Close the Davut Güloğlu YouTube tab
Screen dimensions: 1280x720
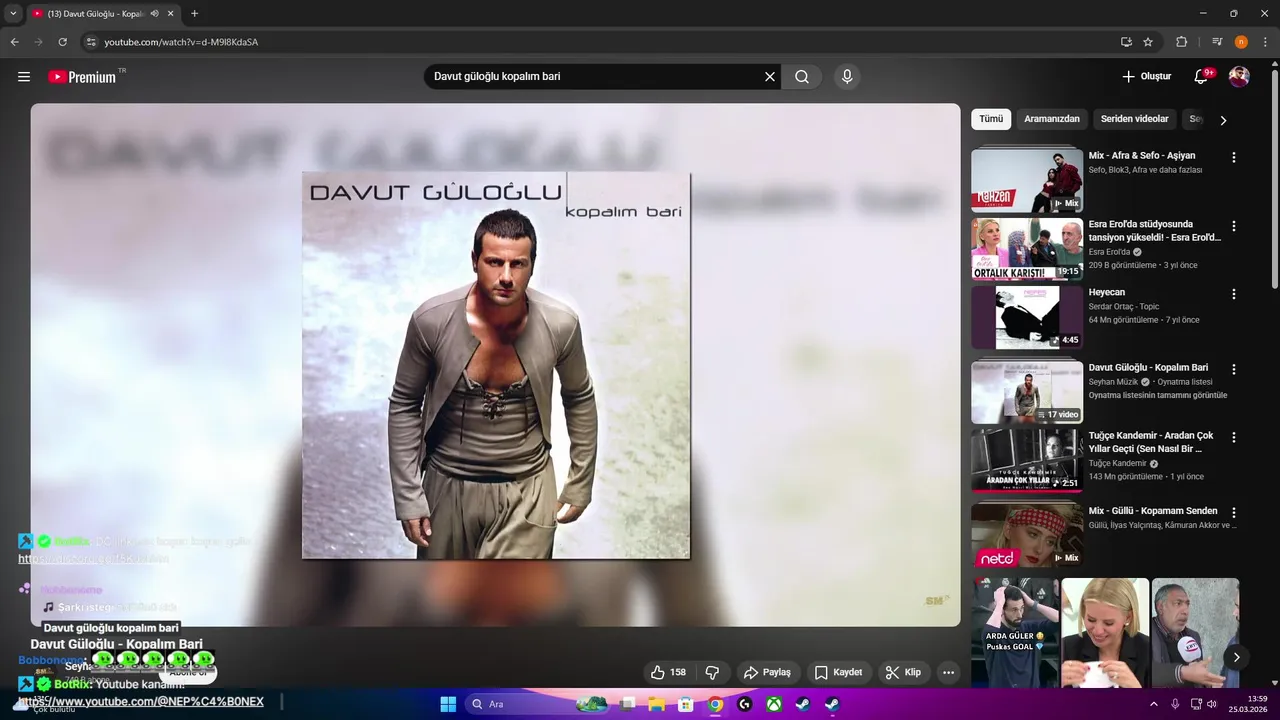pyautogui.click(x=171, y=14)
